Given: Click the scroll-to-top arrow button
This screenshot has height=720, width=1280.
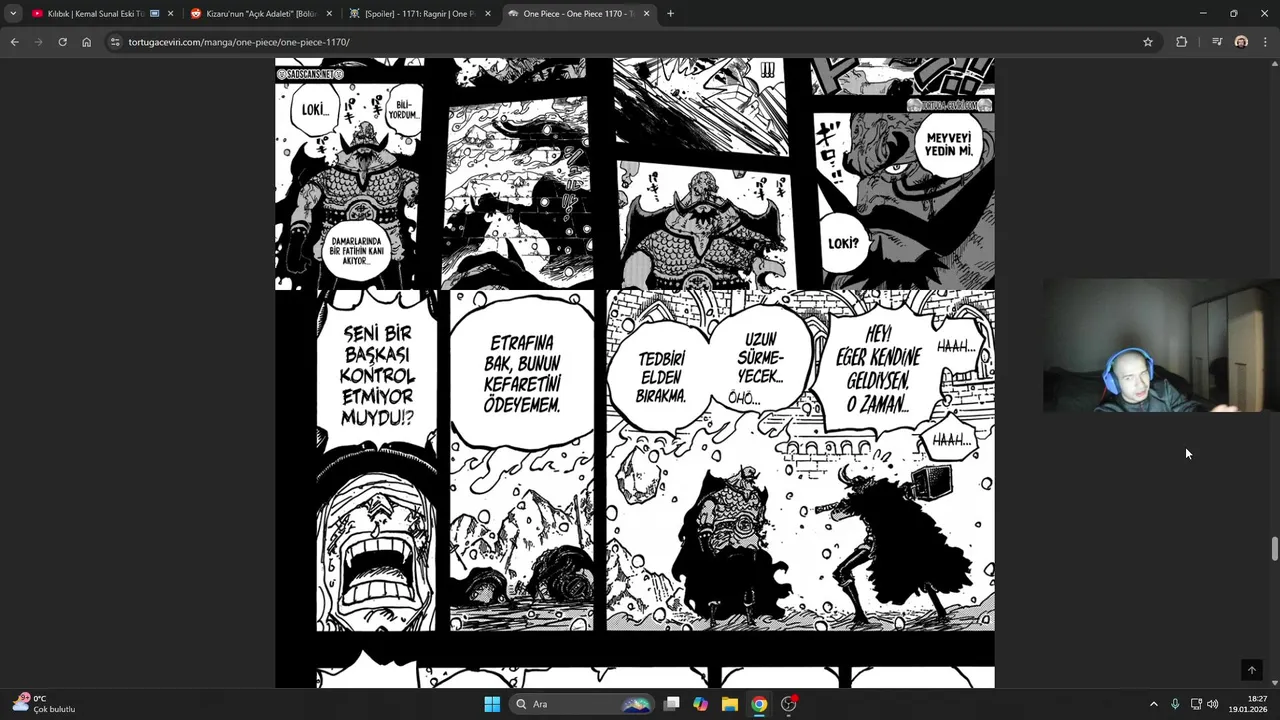Looking at the screenshot, I should [1251, 670].
